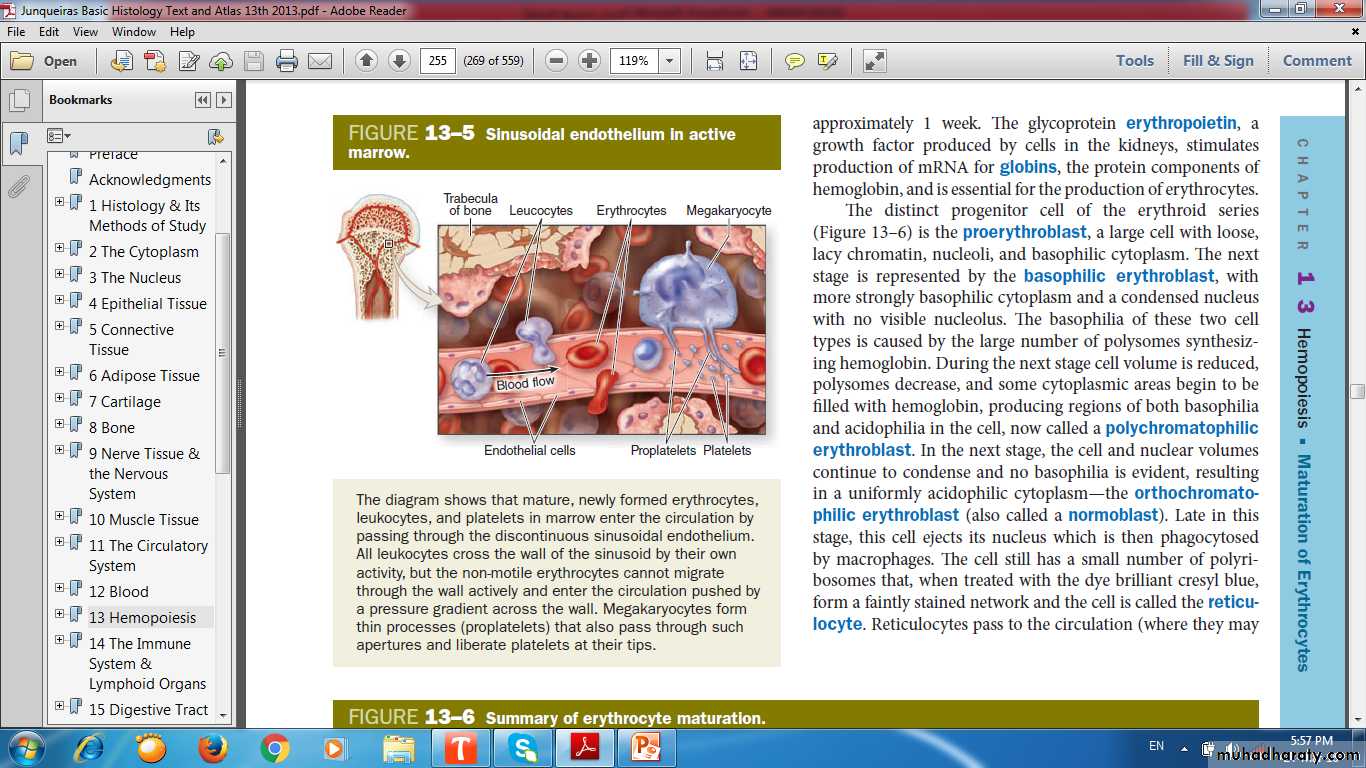Select the 13 Hemopoiesis bookmark
Viewport: 1366px width, 768px height.
(142, 618)
